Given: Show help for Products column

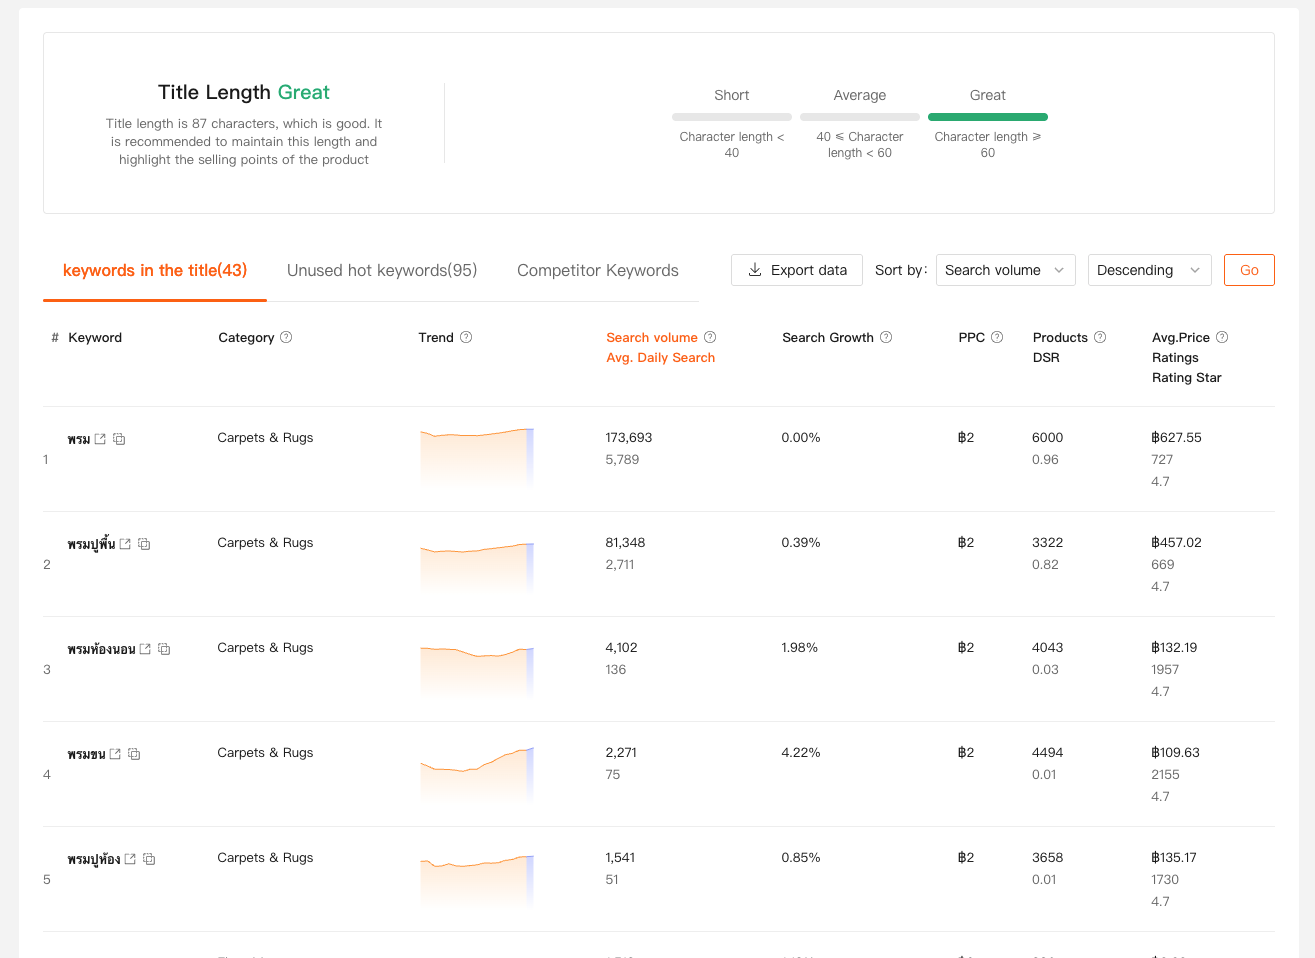Looking at the screenshot, I should pos(1100,337).
